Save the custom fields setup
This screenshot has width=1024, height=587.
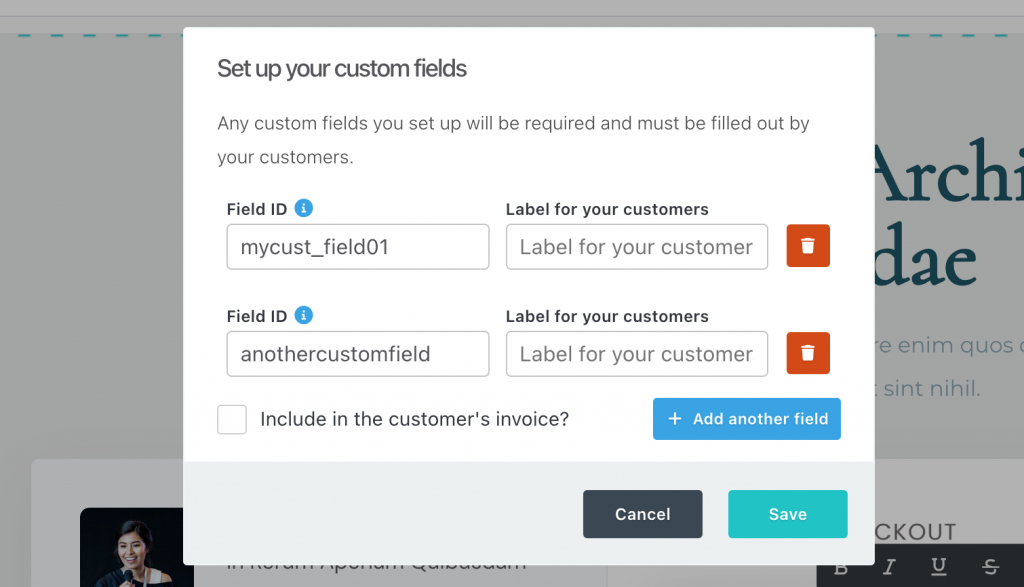pyautogui.click(x=788, y=514)
